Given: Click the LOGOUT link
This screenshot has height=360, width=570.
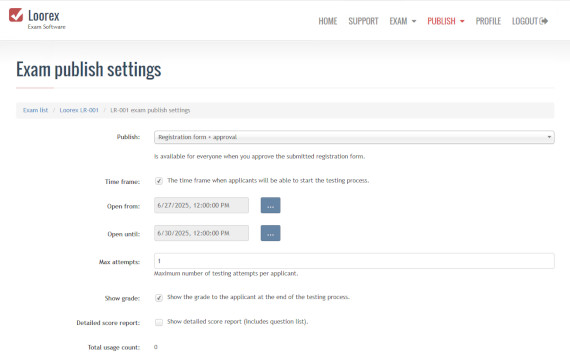Looking at the screenshot, I should point(530,21).
